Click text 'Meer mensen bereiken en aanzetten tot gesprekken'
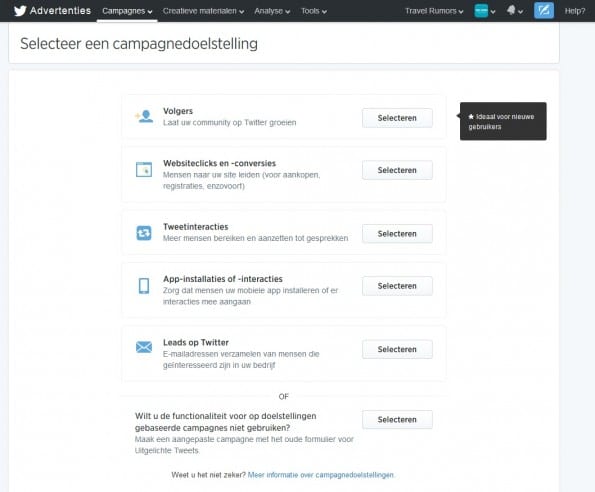The image size is (595, 492). click(255, 238)
